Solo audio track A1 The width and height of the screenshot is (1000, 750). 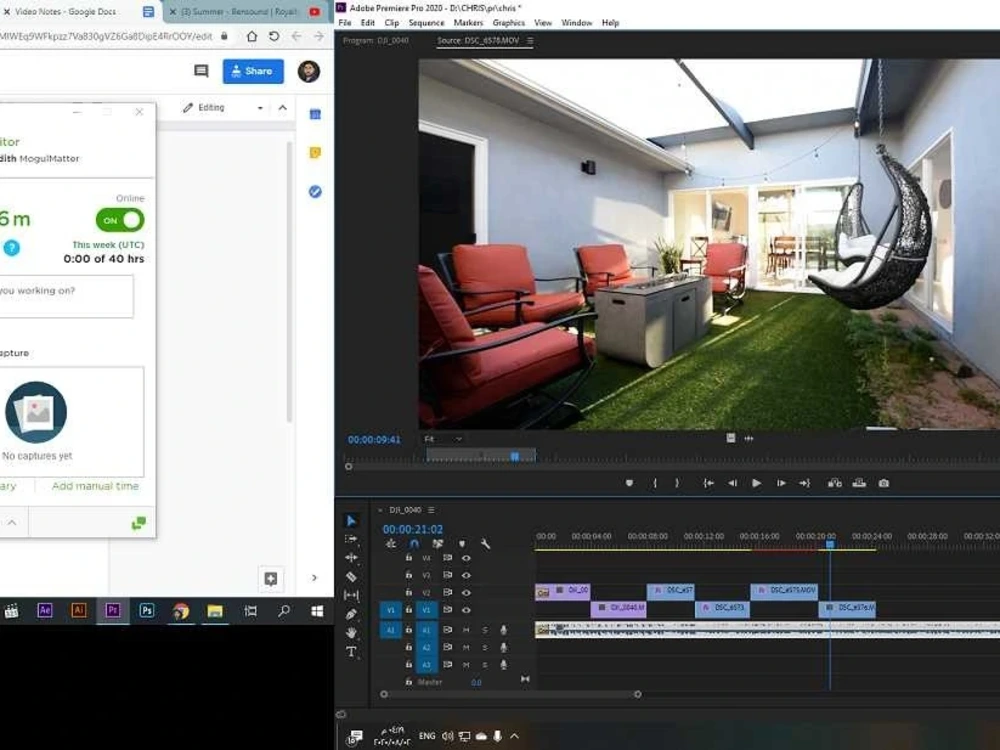coord(485,630)
